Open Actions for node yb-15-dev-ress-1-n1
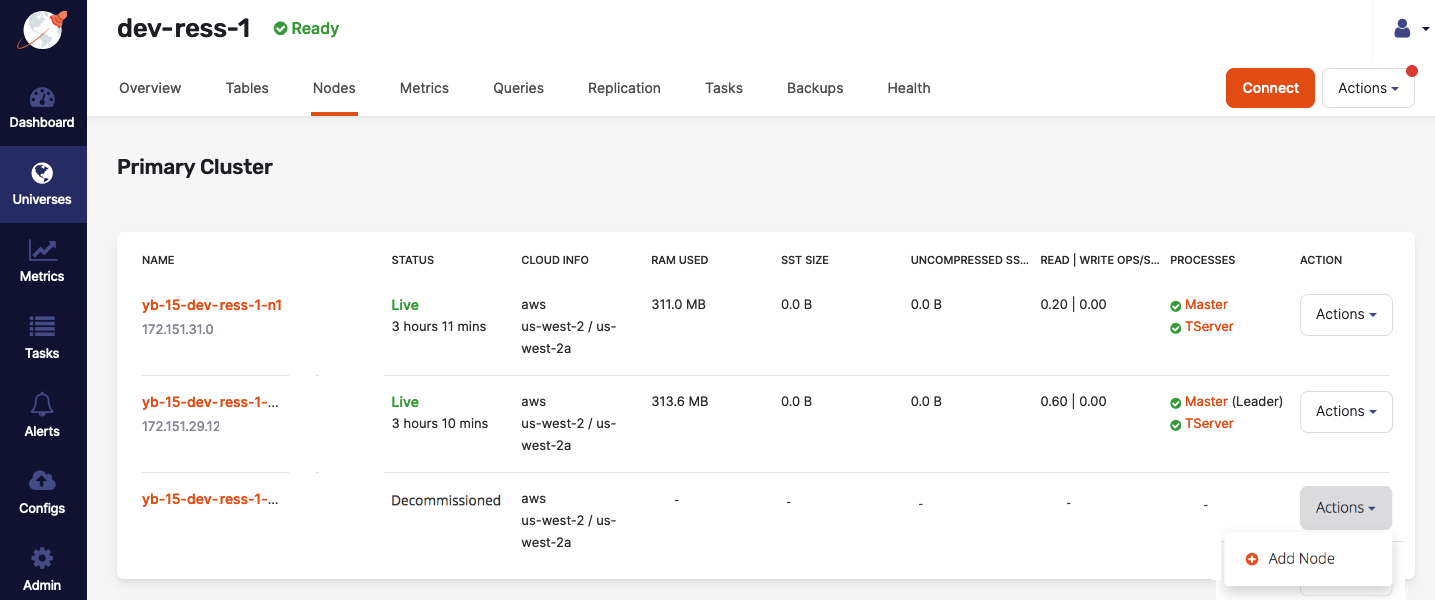Viewport: 1435px width, 600px height. point(1346,314)
